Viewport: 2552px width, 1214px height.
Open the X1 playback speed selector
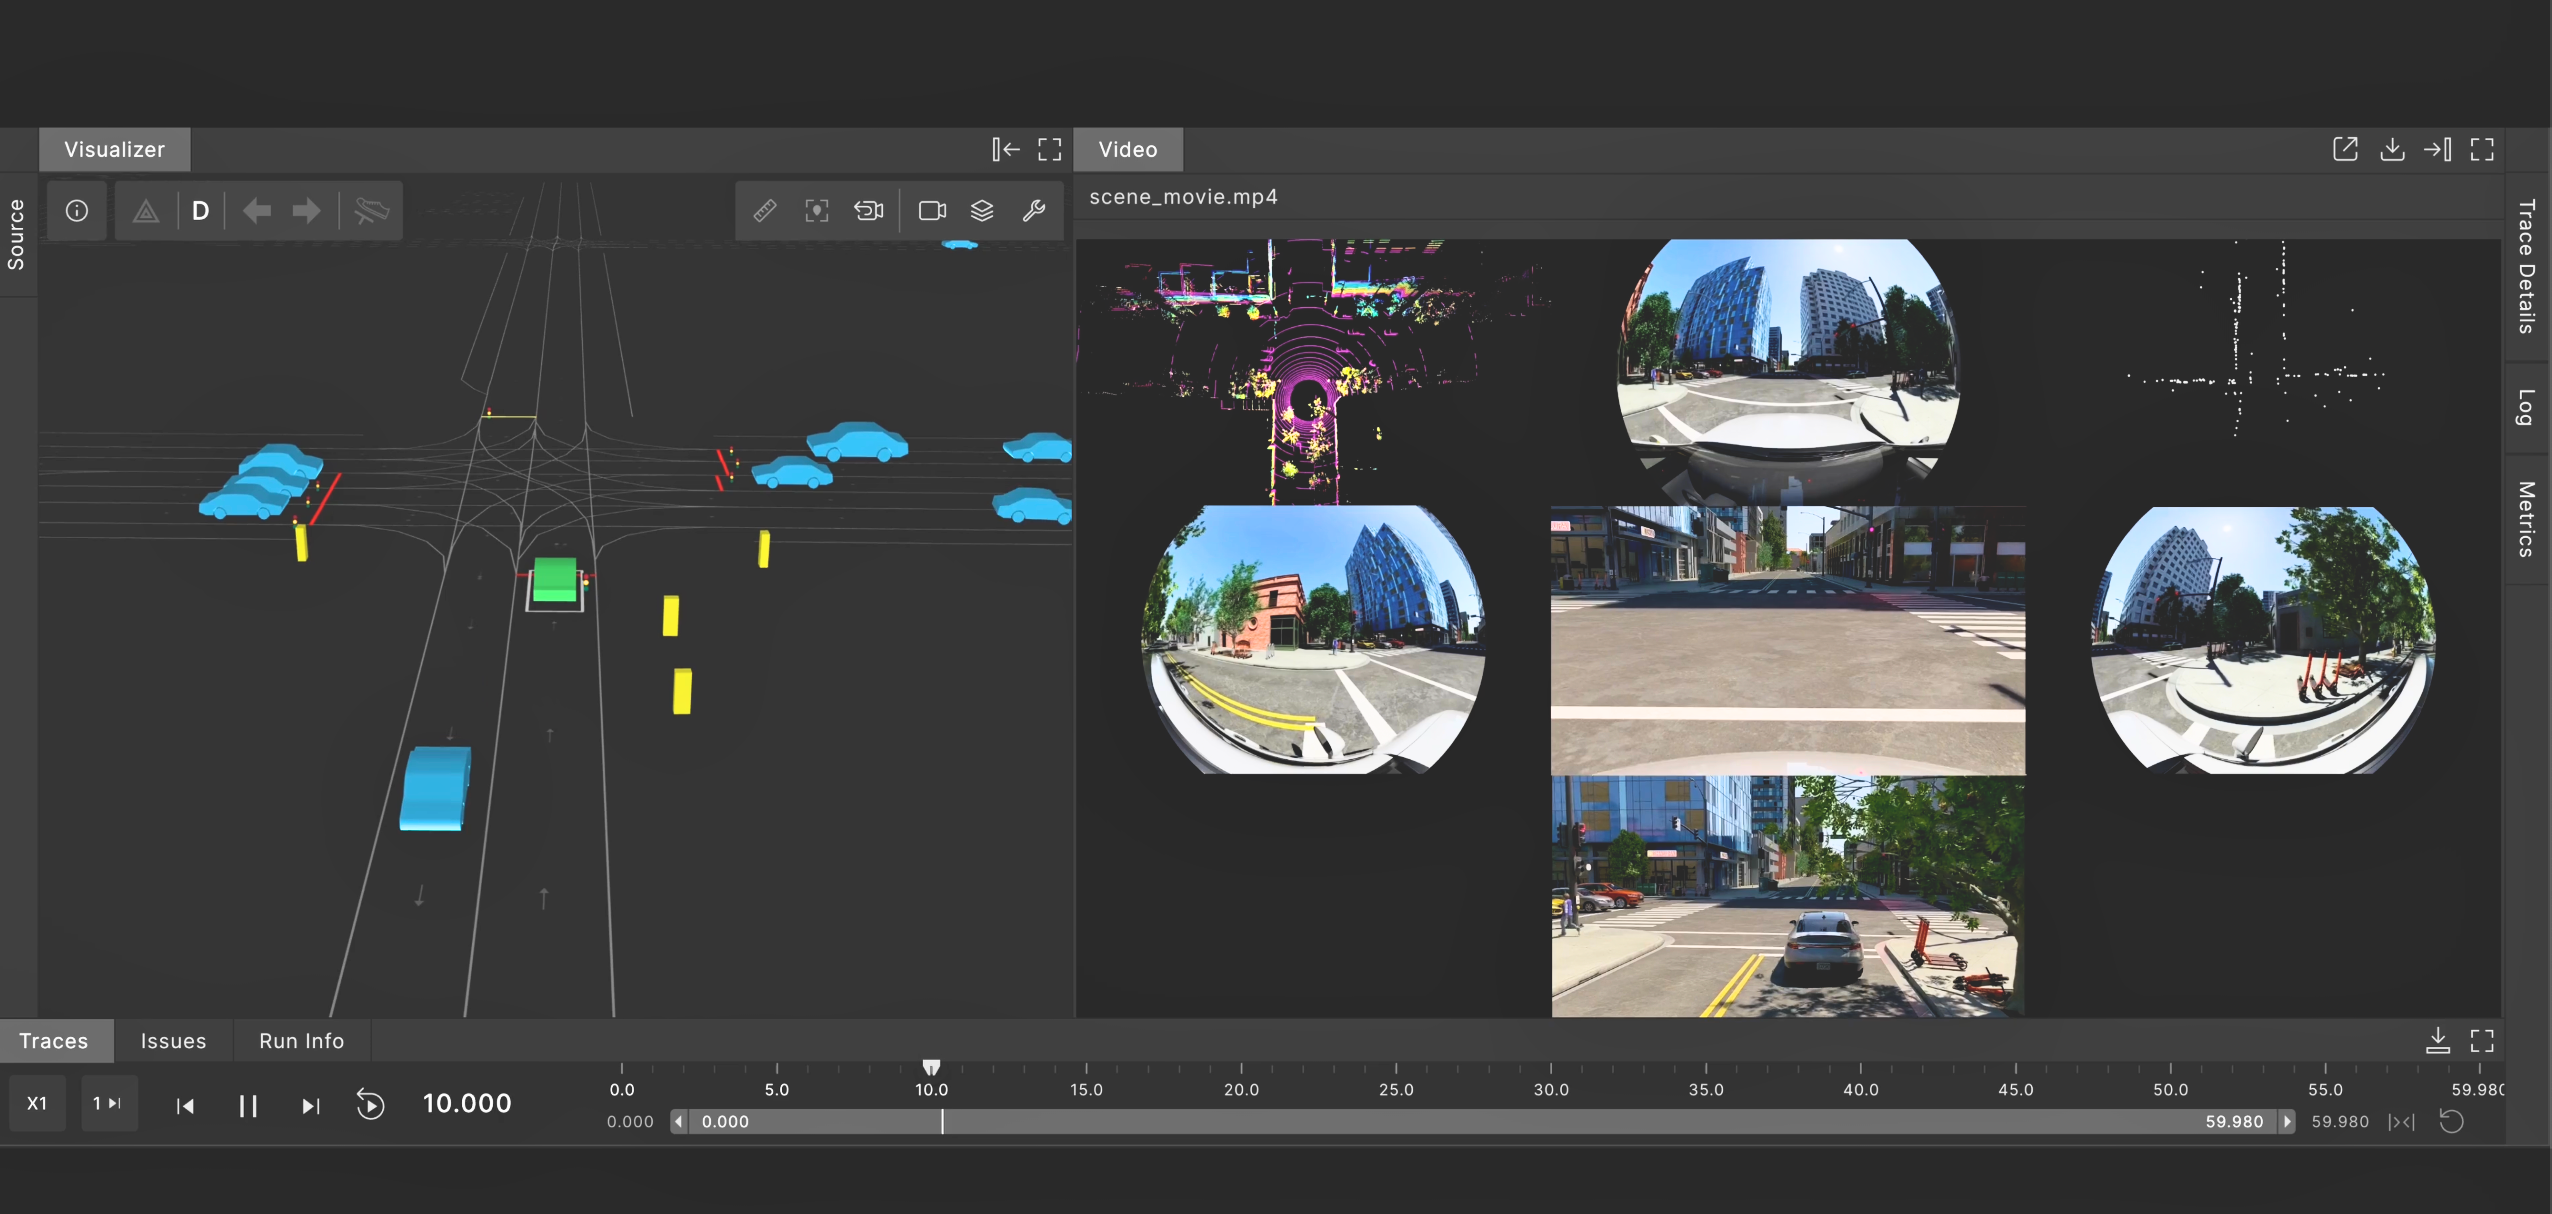pos(37,1103)
